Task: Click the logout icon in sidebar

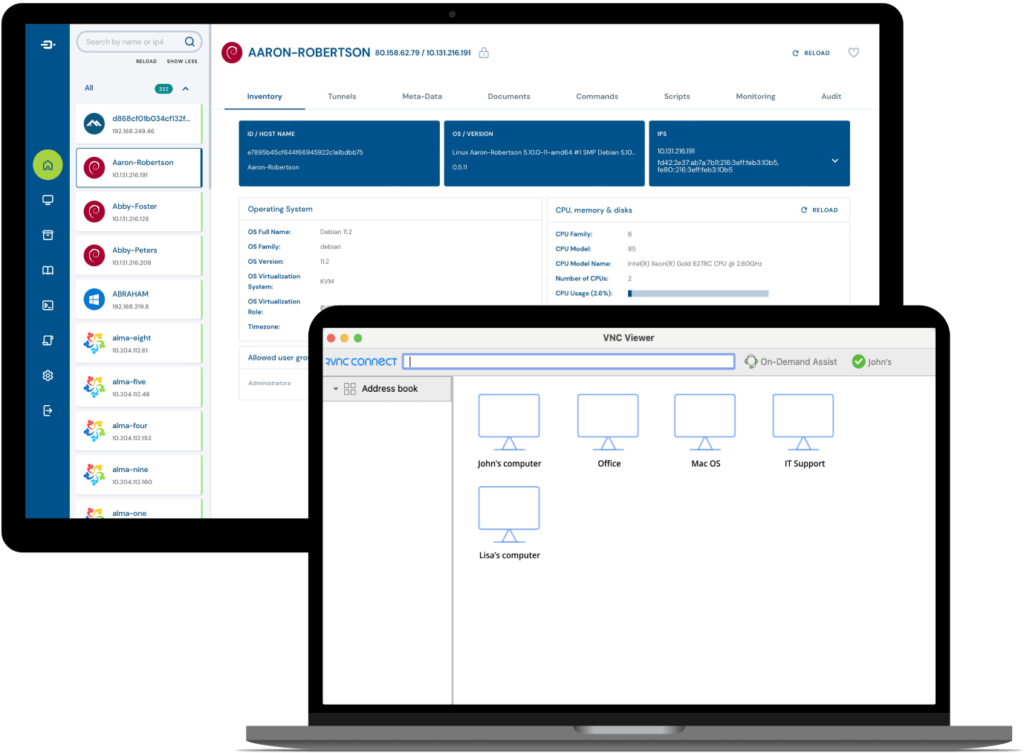Action: click(47, 410)
